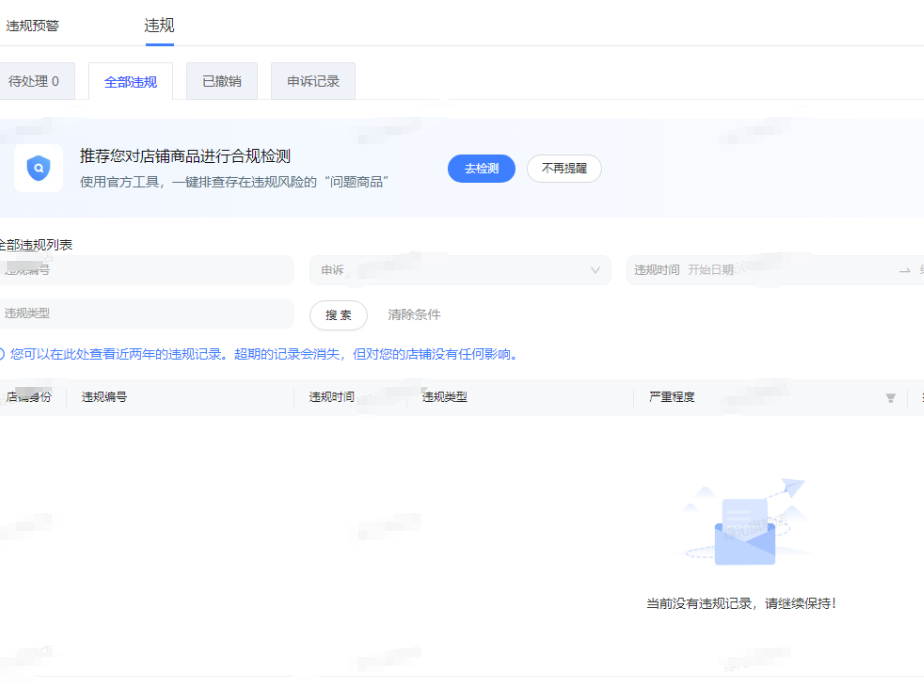Click the 清除条件 link
This screenshot has height=700, width=924.
pyautogui.click(x=414, y=315)
